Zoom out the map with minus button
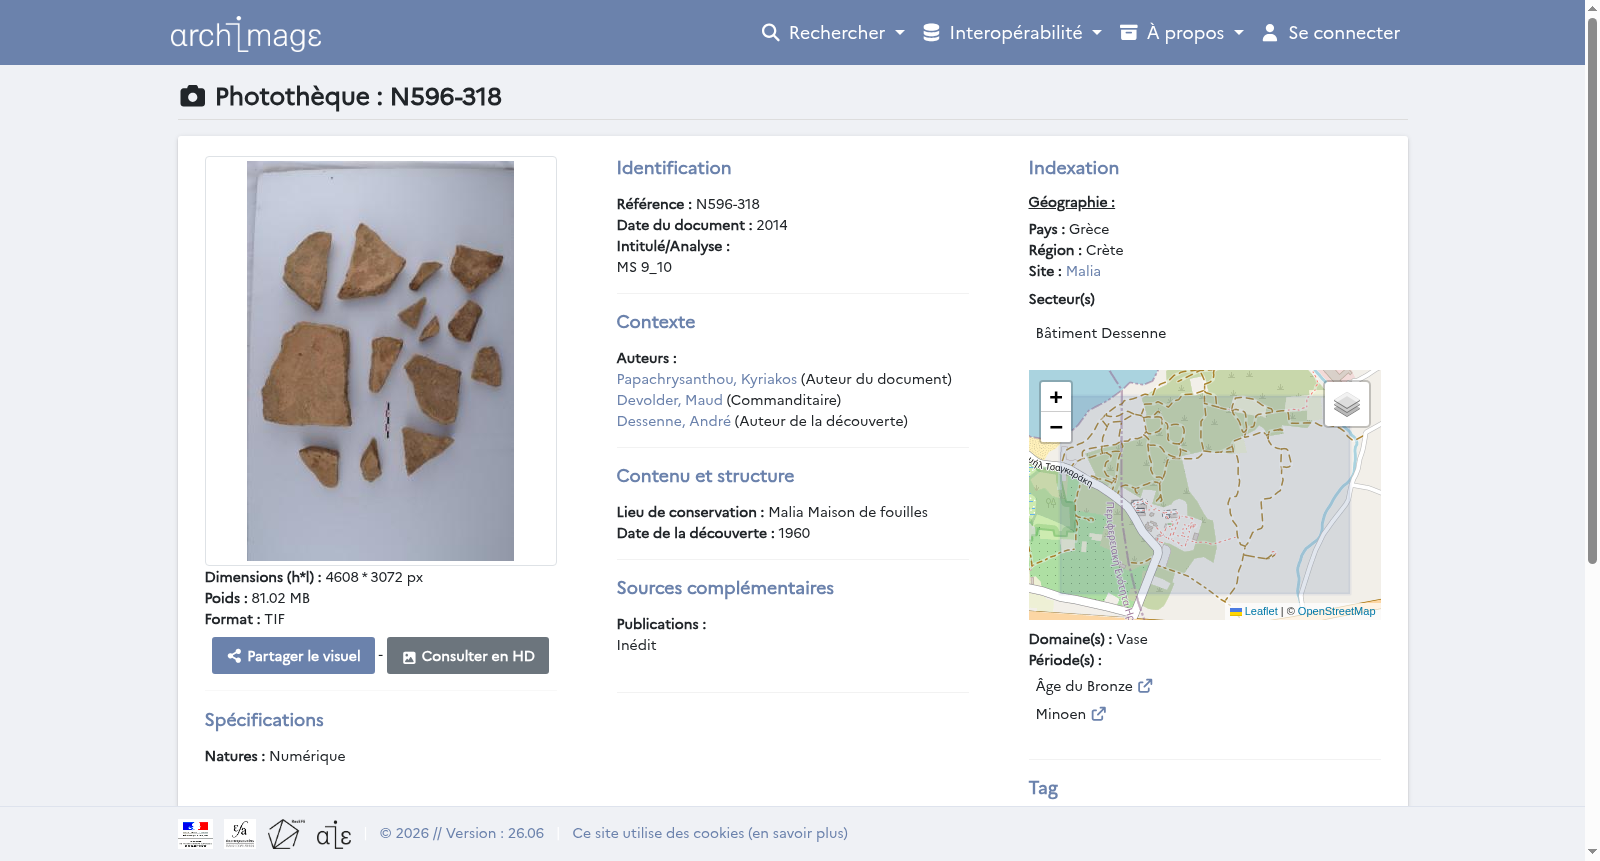This screenshot has height=861, width=1600. tap(1056, 427)
